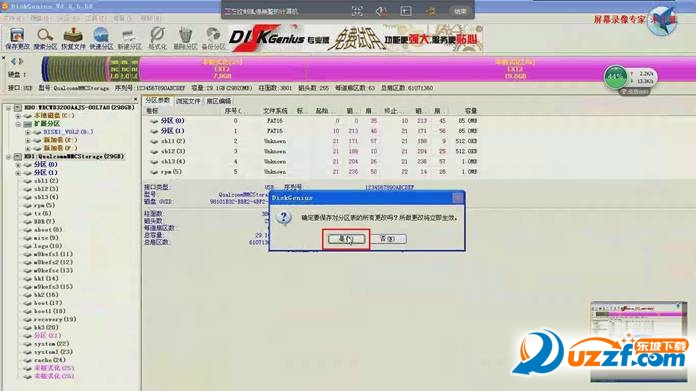
Task: Click the Save Changes (保存更改) toolbar icon
Action: click(17, 38)
